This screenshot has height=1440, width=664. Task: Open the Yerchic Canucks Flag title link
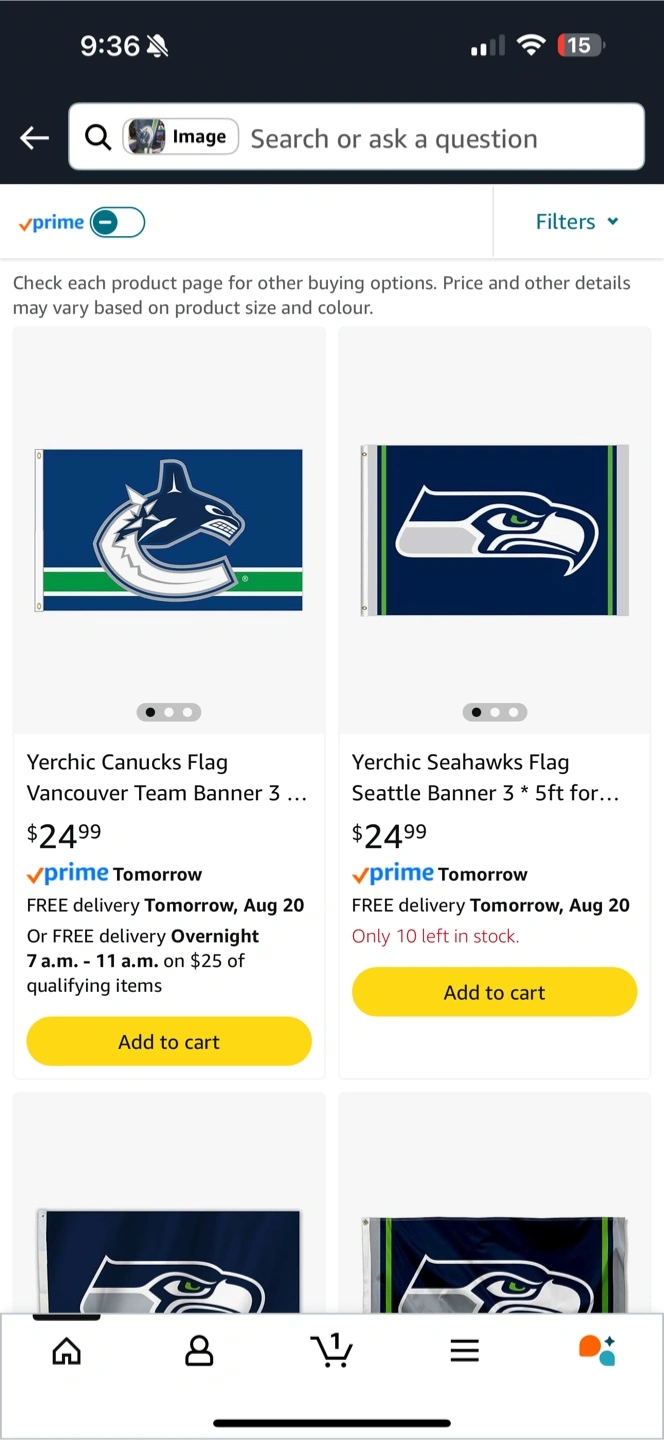[x=167, y=777]
